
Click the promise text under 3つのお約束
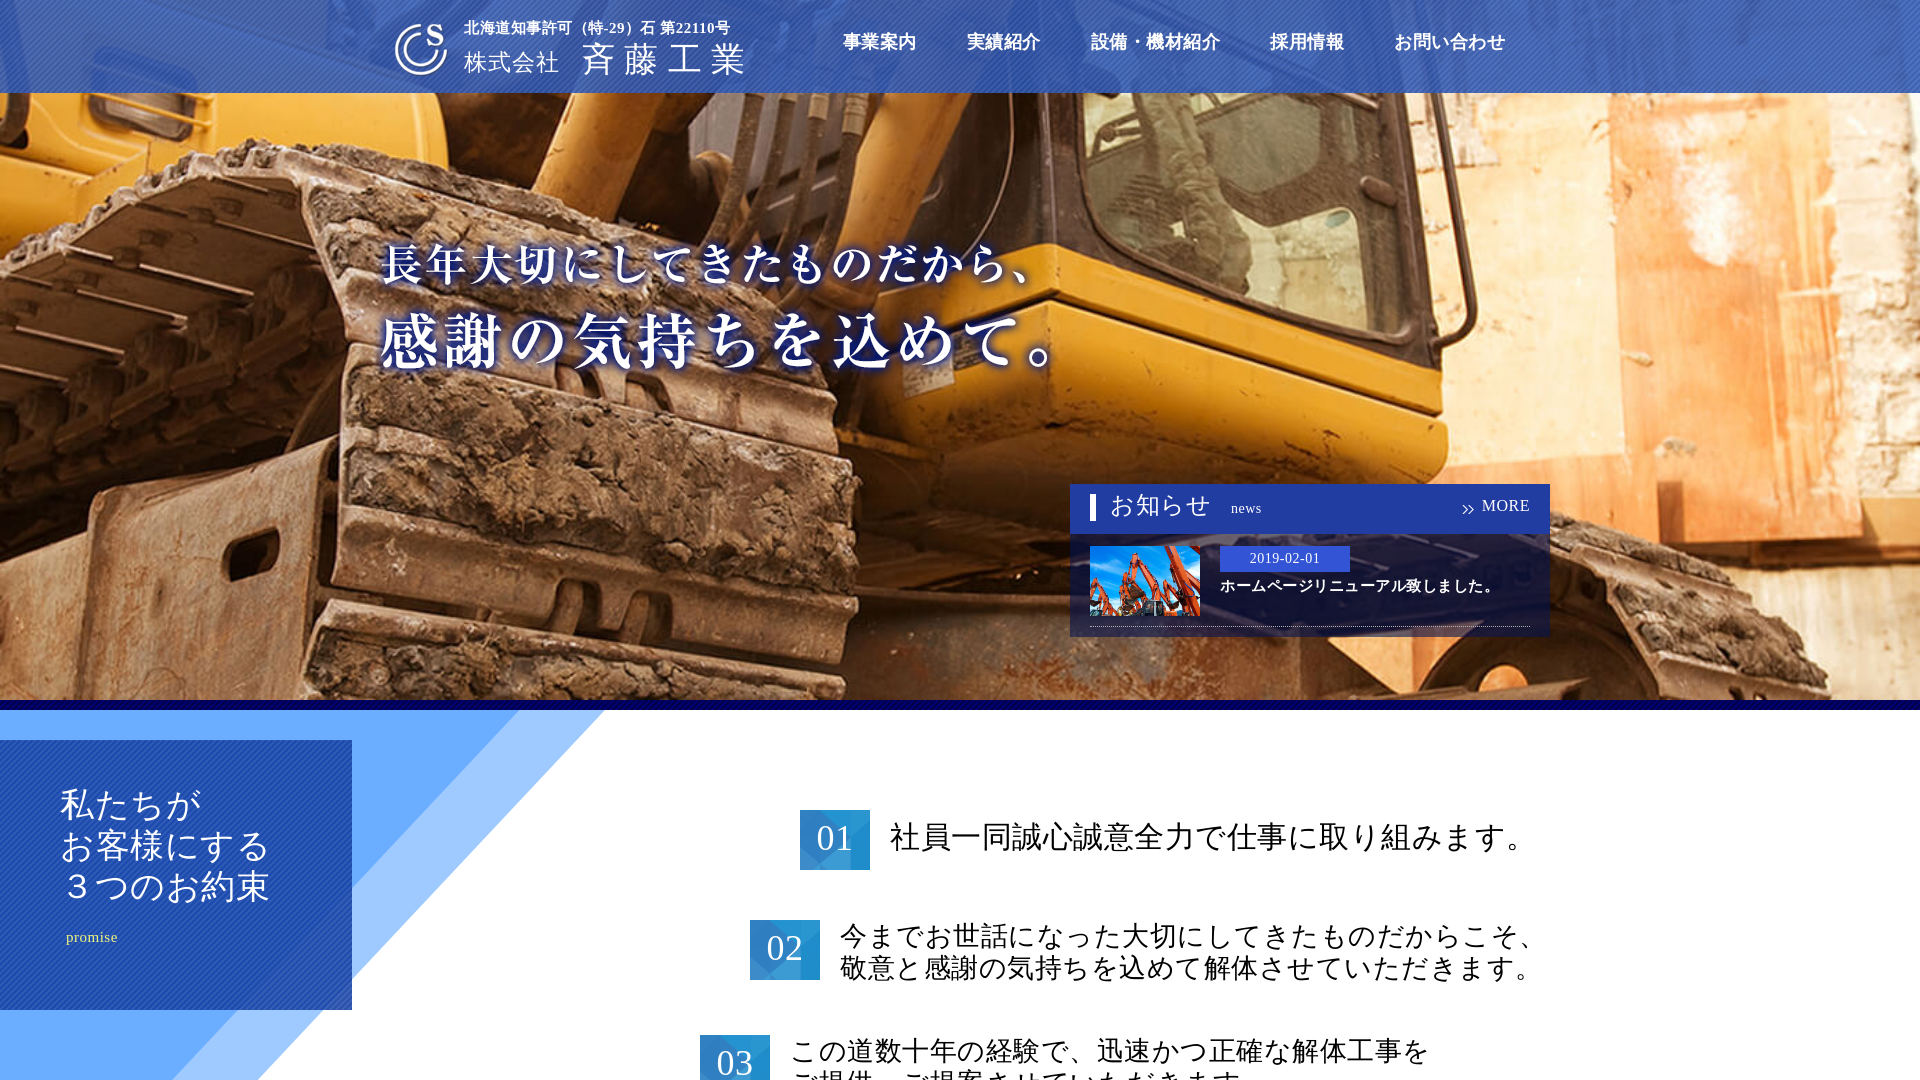pos(91,937)
